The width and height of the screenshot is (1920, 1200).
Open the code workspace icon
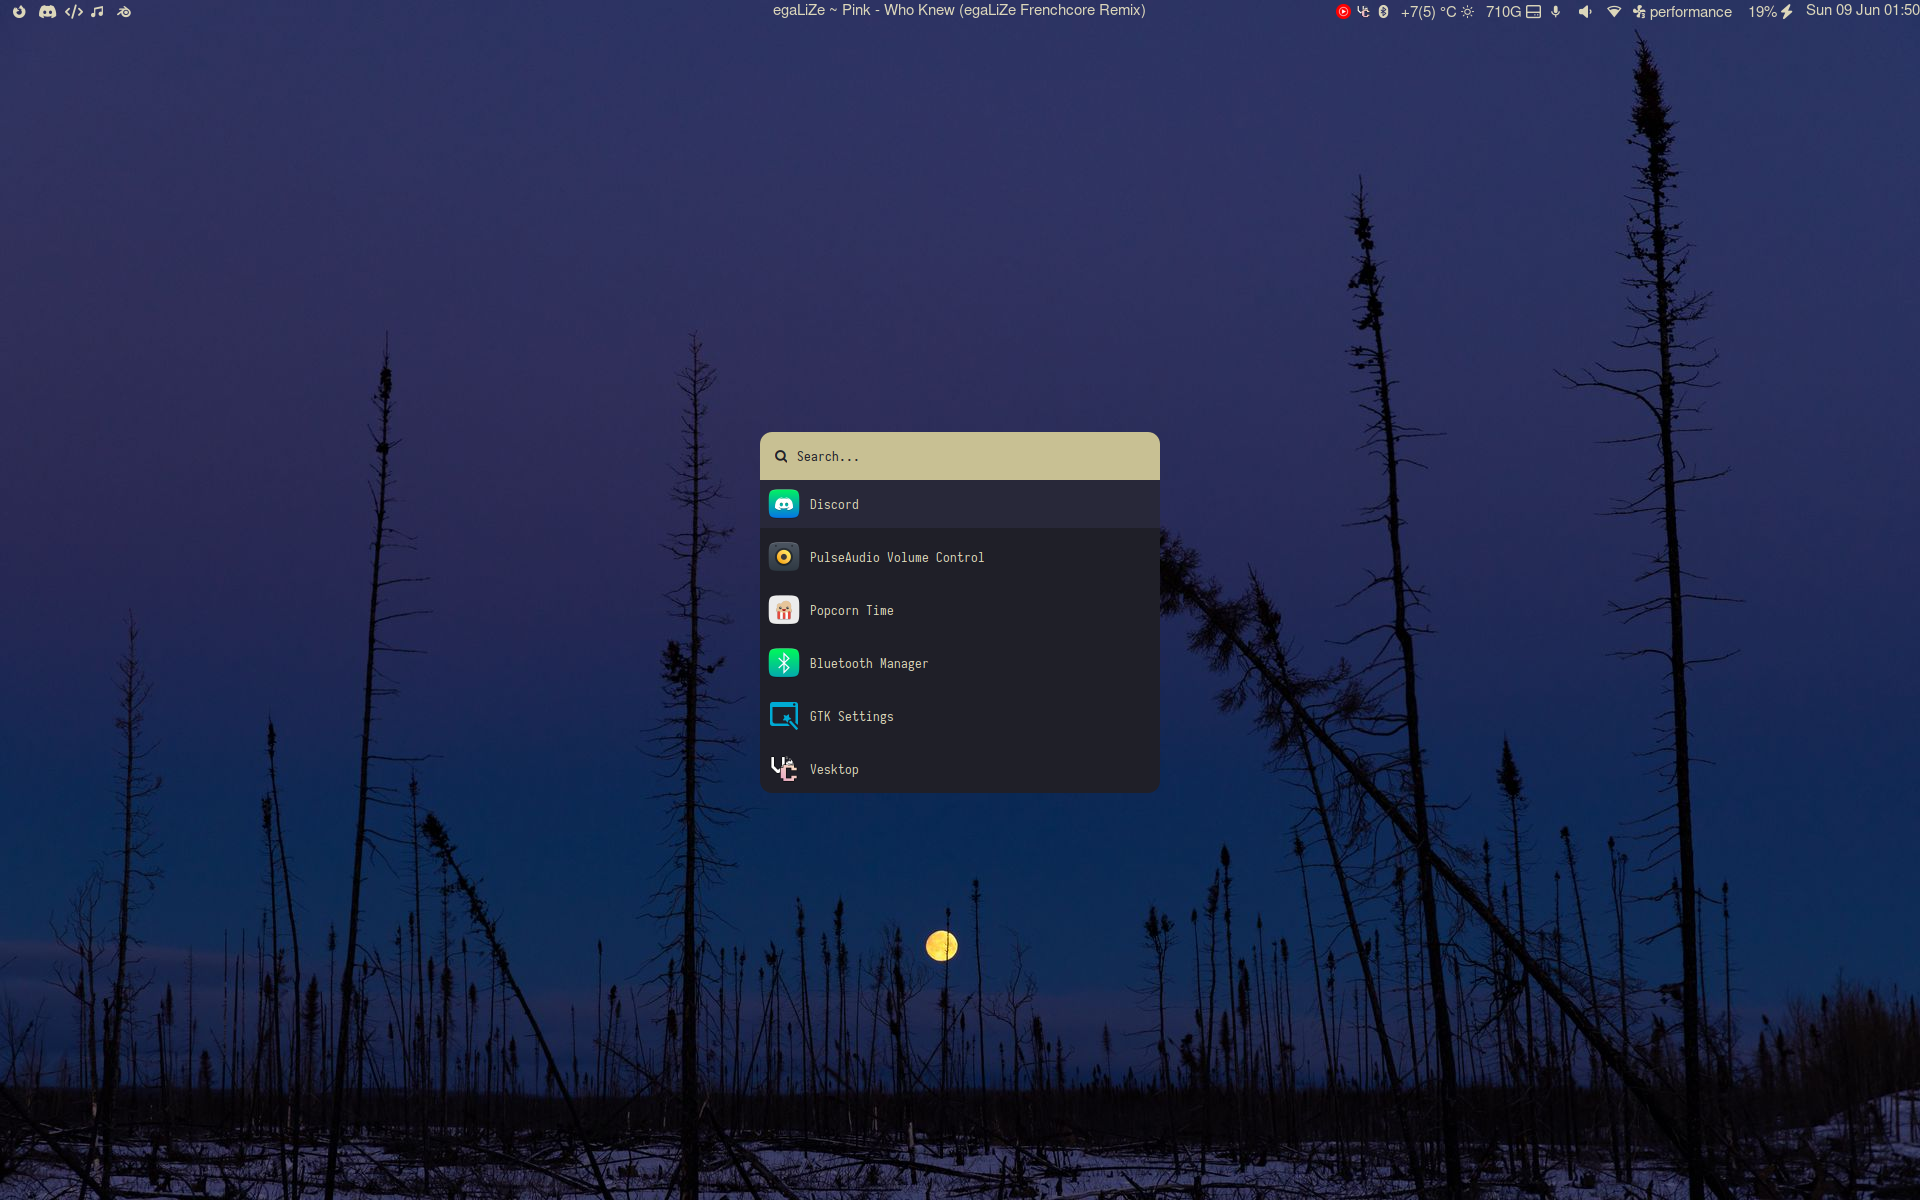[x=74, y=12]
